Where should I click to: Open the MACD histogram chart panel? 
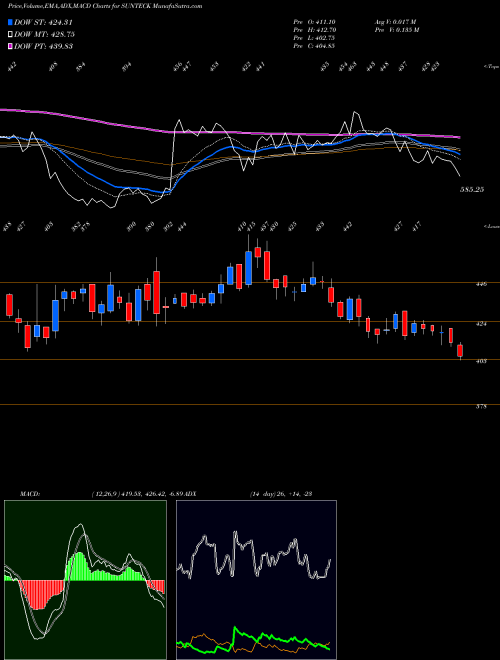point(85,580)
